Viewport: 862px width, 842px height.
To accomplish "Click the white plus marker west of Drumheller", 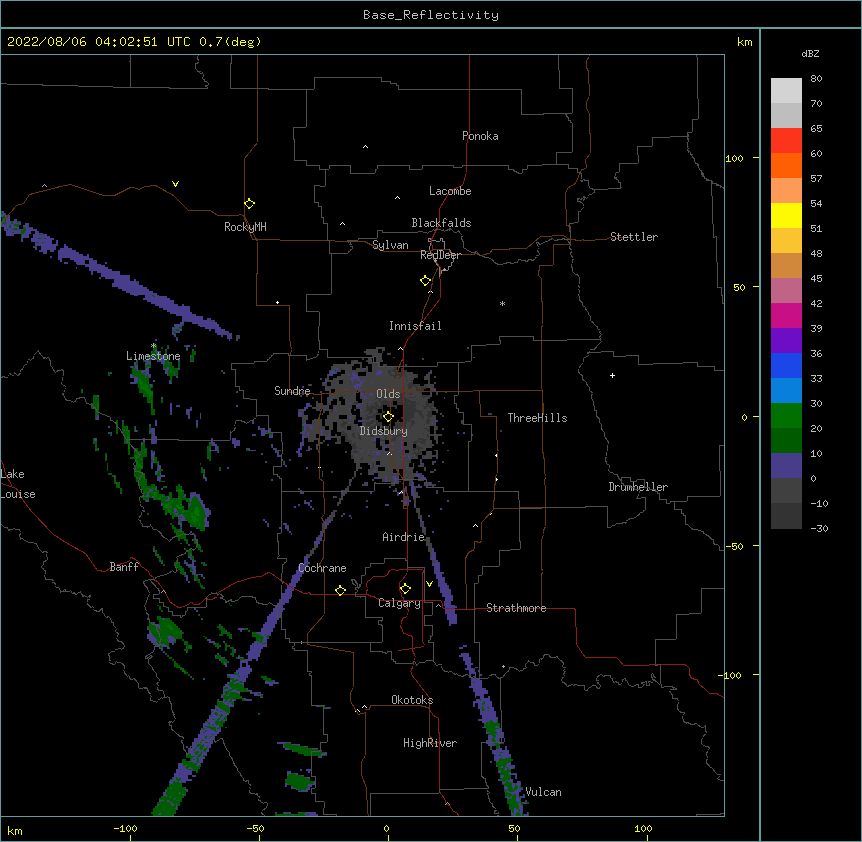I will pos(612,375).
